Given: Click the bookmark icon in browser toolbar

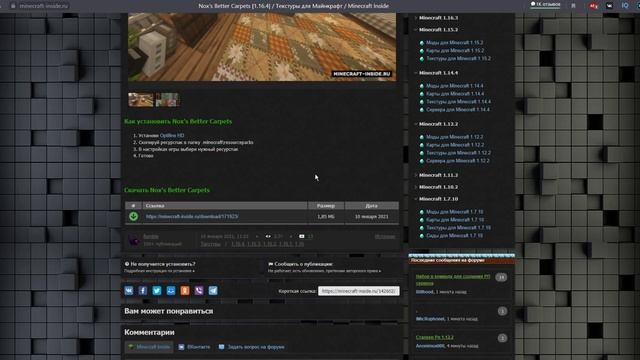Looking at the screenshot, I should click(573, 6).
